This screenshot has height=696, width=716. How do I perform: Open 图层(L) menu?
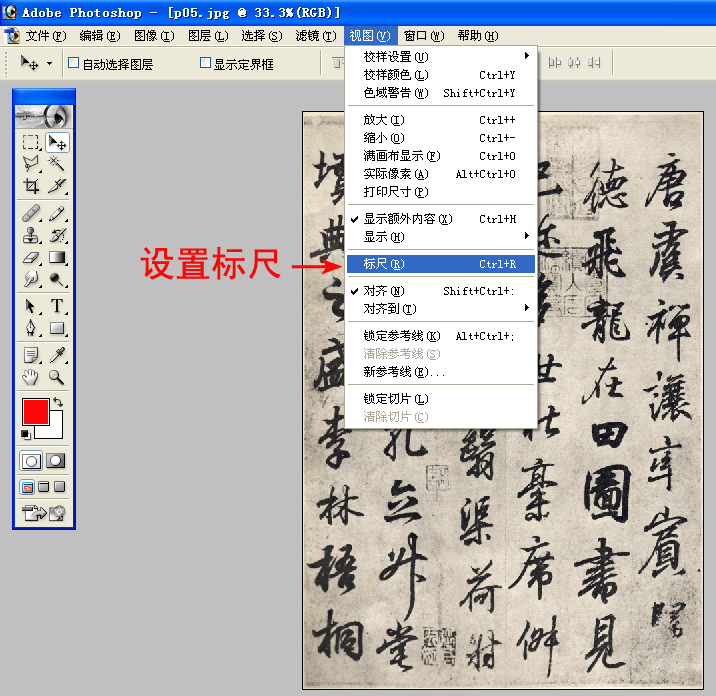coord(208,36)
